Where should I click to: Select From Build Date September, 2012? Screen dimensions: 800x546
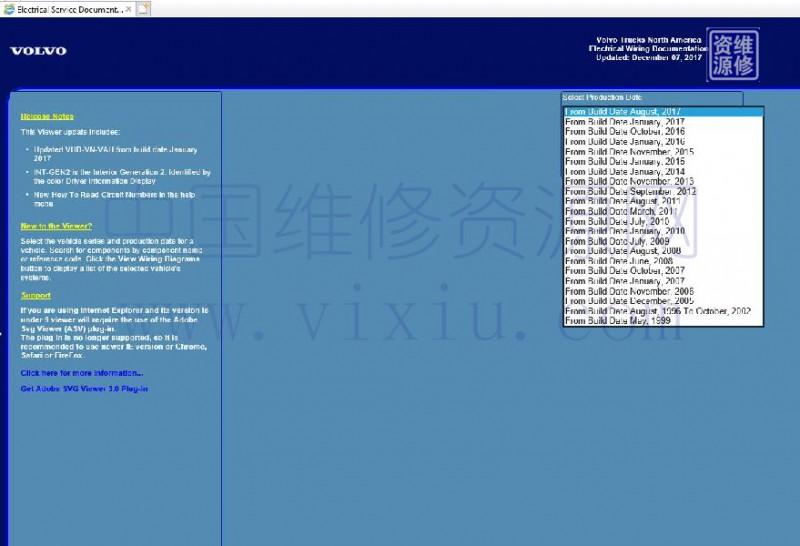click(663, 191)
